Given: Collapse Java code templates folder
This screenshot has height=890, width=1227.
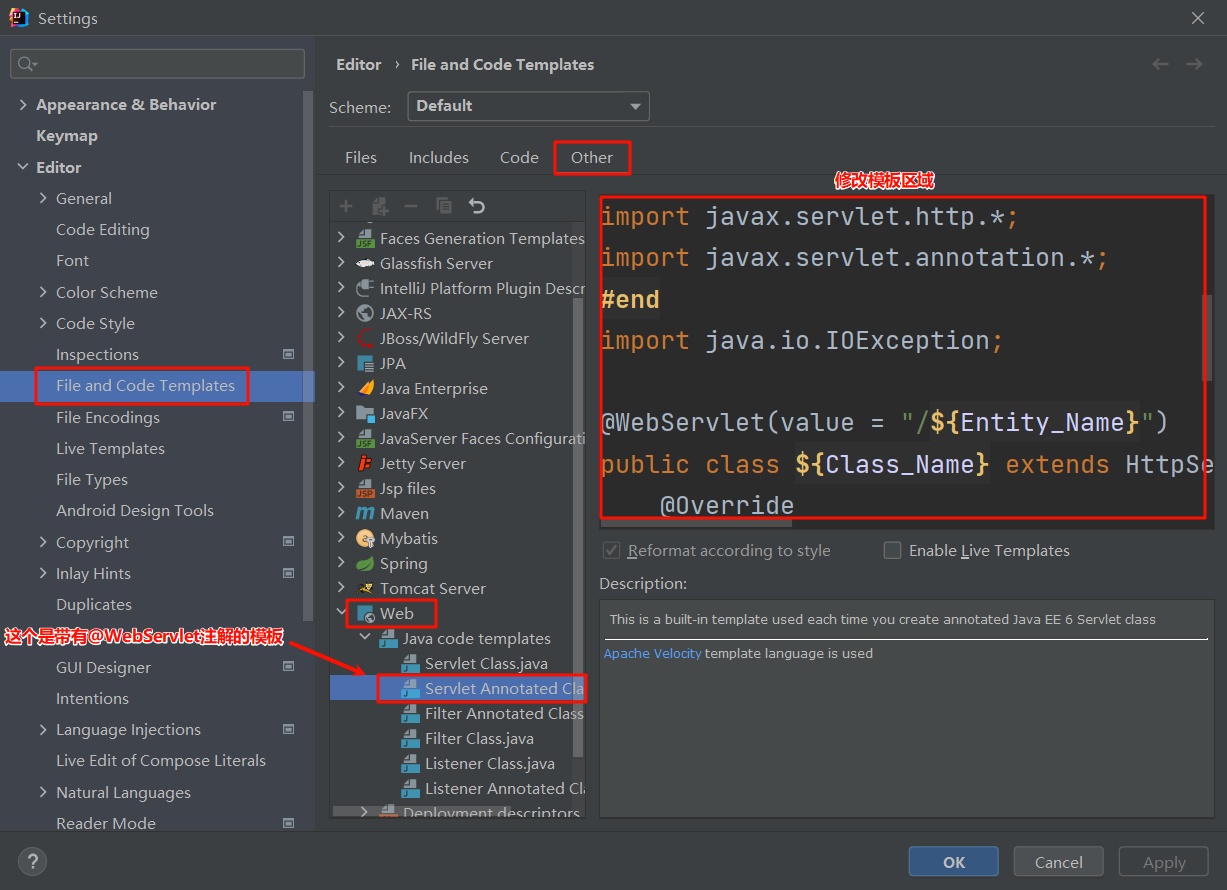Looking at the screenshot, I should (x=365, y=638).
